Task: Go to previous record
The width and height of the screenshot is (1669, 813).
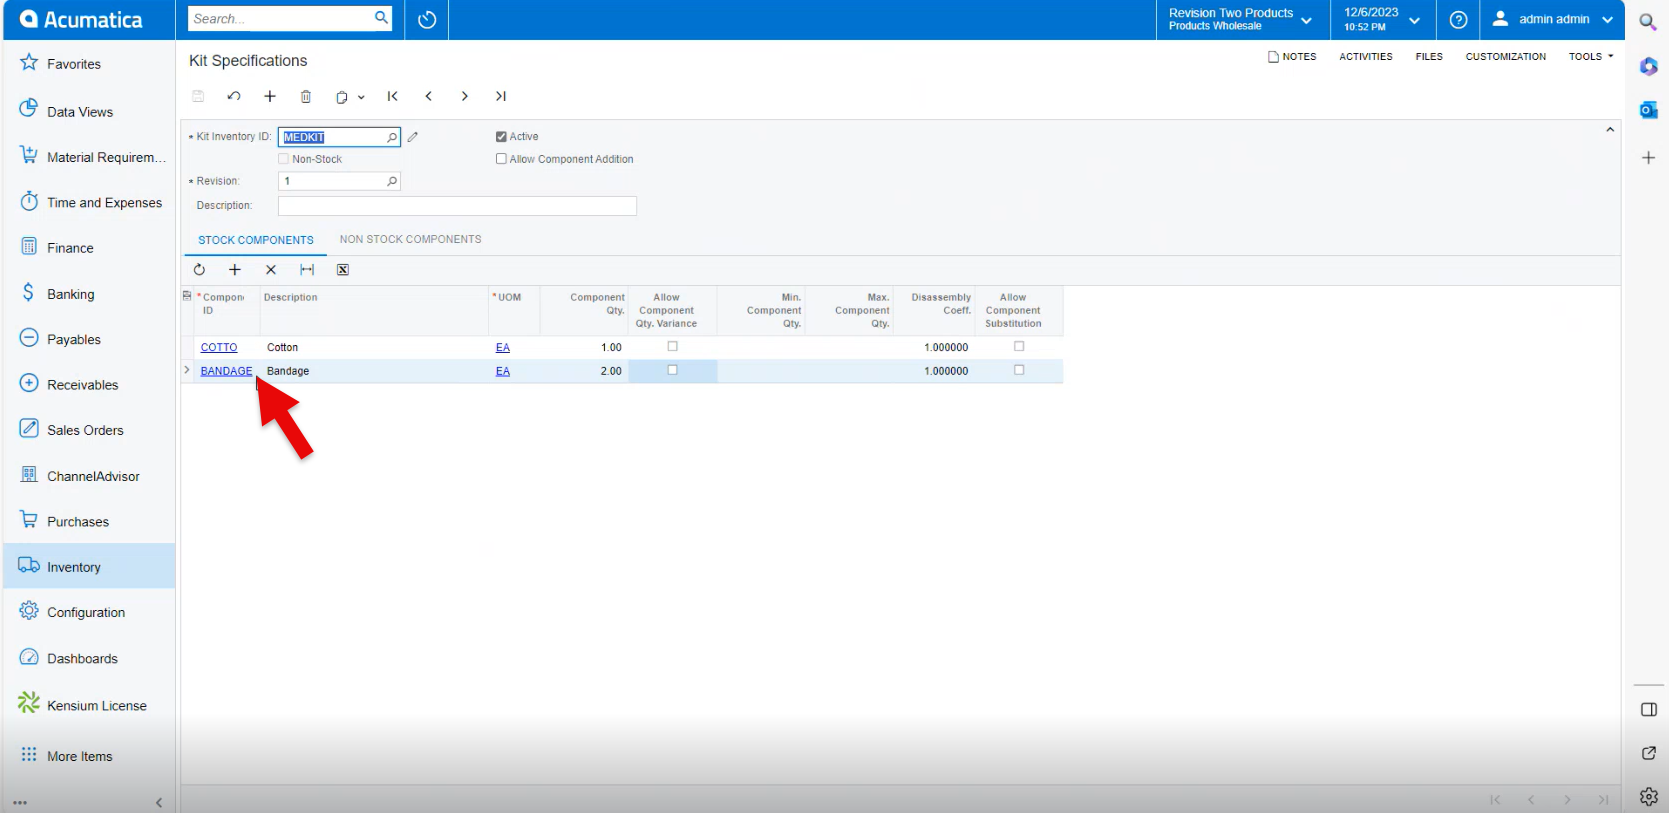Action: [429, 96]
